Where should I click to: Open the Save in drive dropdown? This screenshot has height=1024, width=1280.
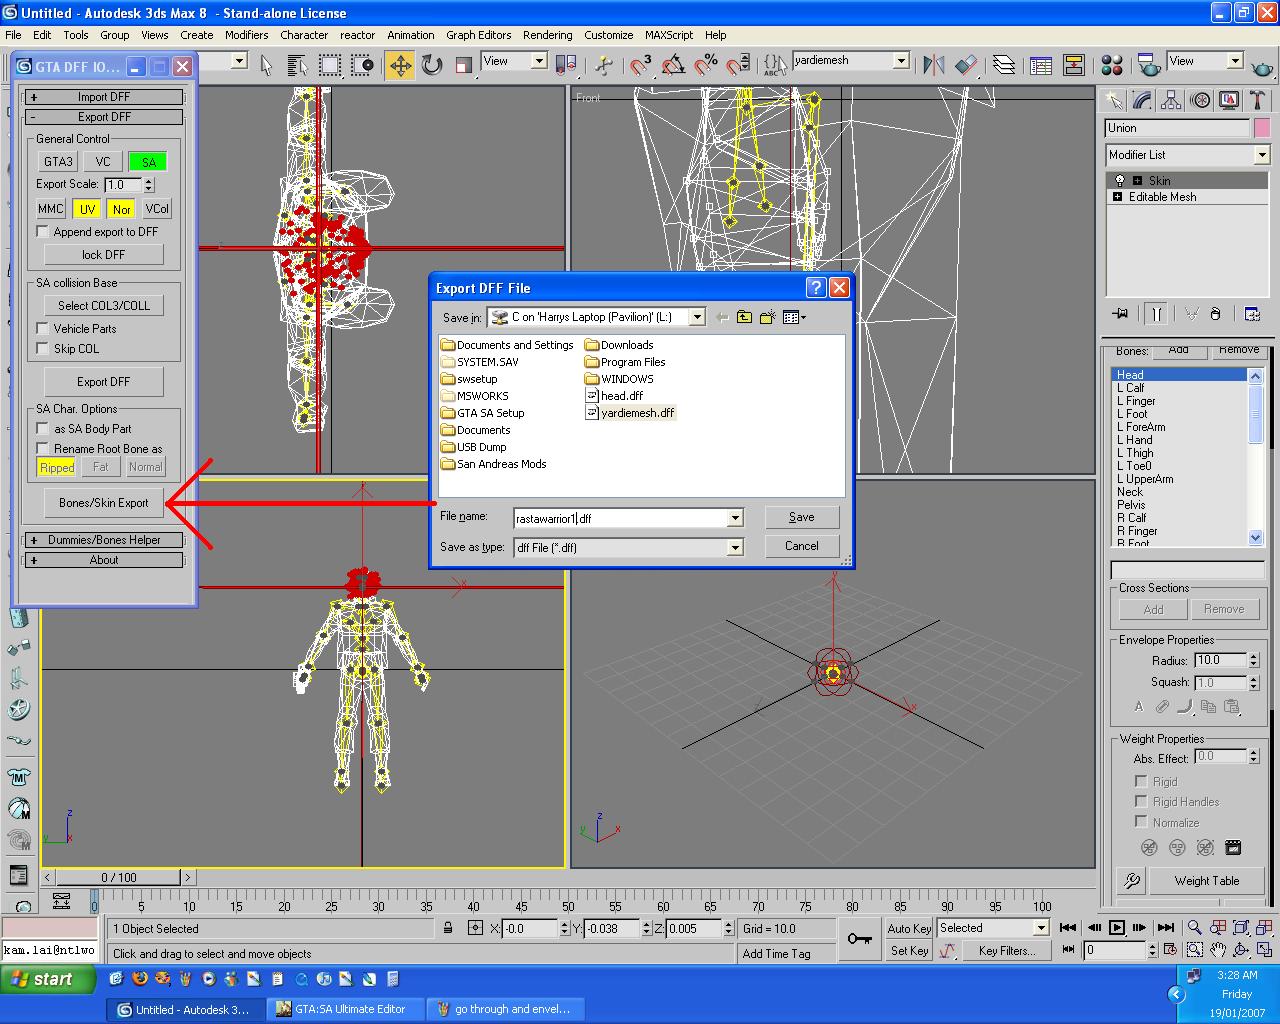[x=697, y=317]
